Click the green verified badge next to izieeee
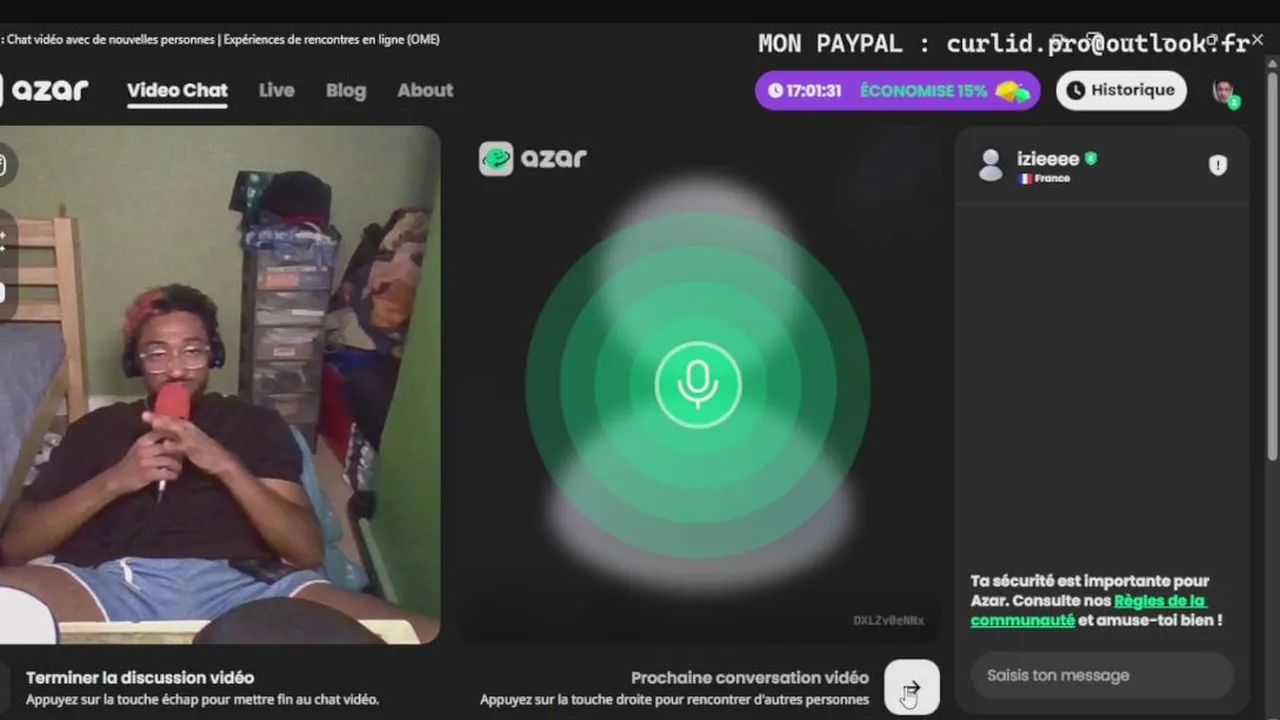1280x720 pixels. click(1091, 158)
